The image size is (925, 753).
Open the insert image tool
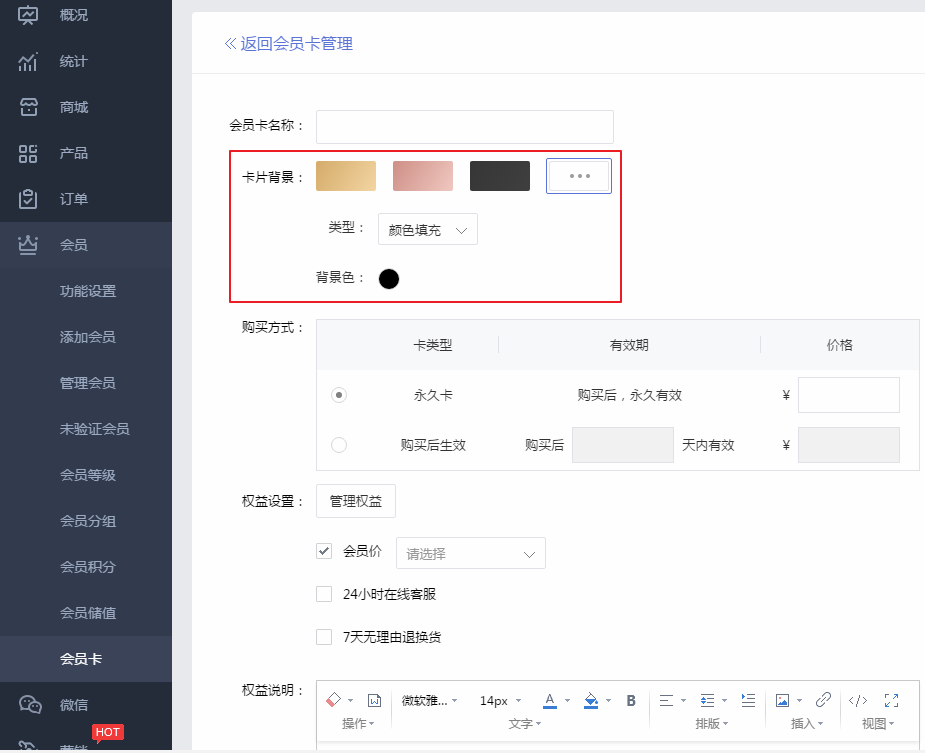(783, 700)
